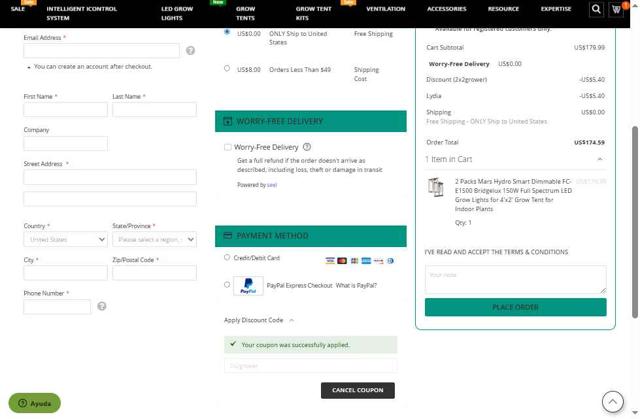Focus the Company field
The height and width of the screenshot is (419, 640).
pyautogui.click(x=65, y=144)
